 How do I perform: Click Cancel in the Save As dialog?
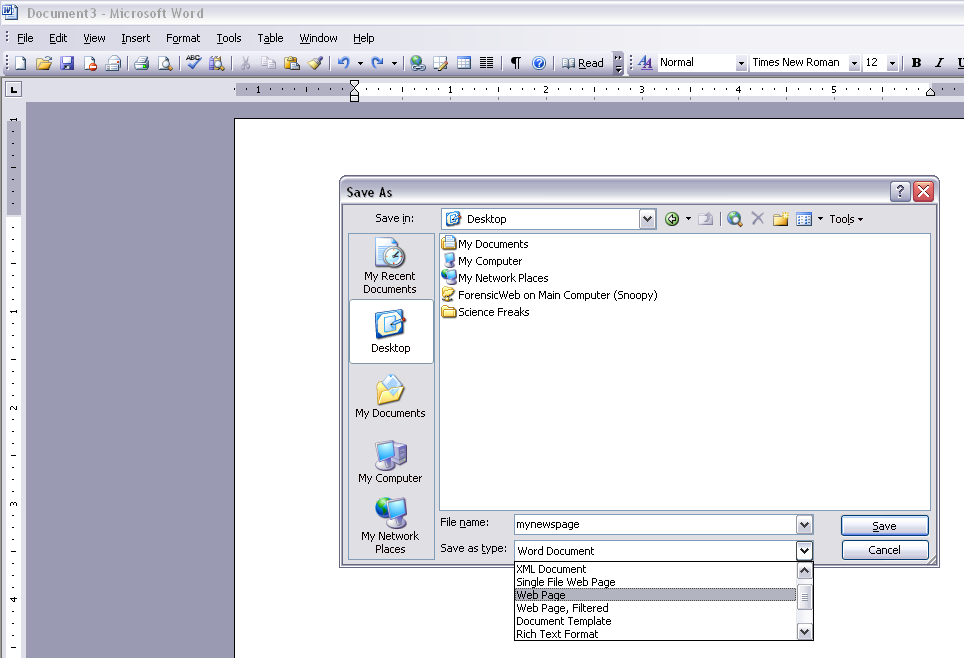point(885,550)
